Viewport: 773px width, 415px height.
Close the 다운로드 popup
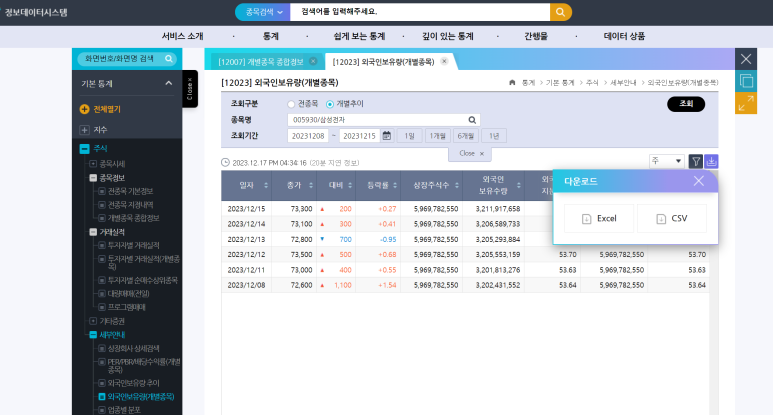point(699,181)
